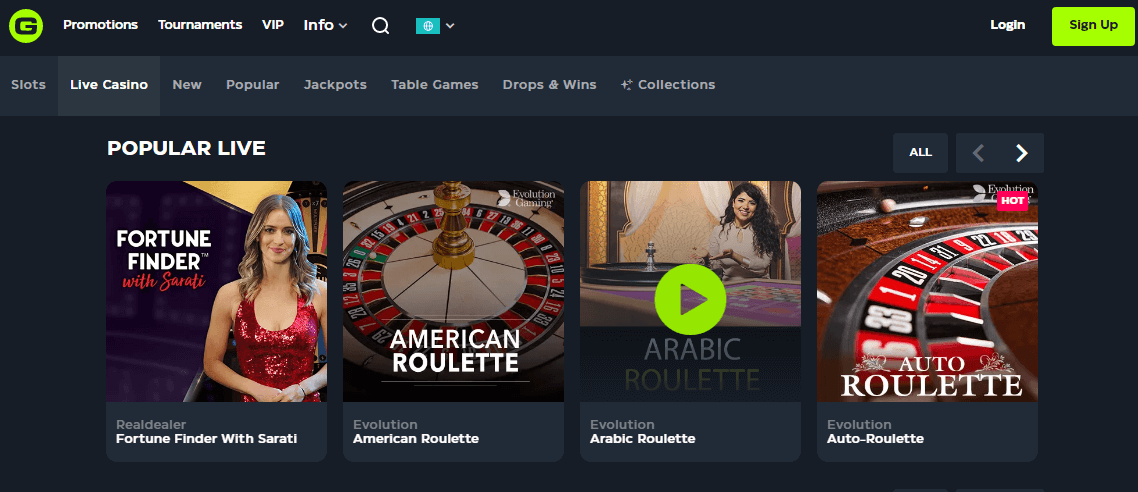Open the Promotions page
1138x492 pixels.
click(x=100, y=25)
